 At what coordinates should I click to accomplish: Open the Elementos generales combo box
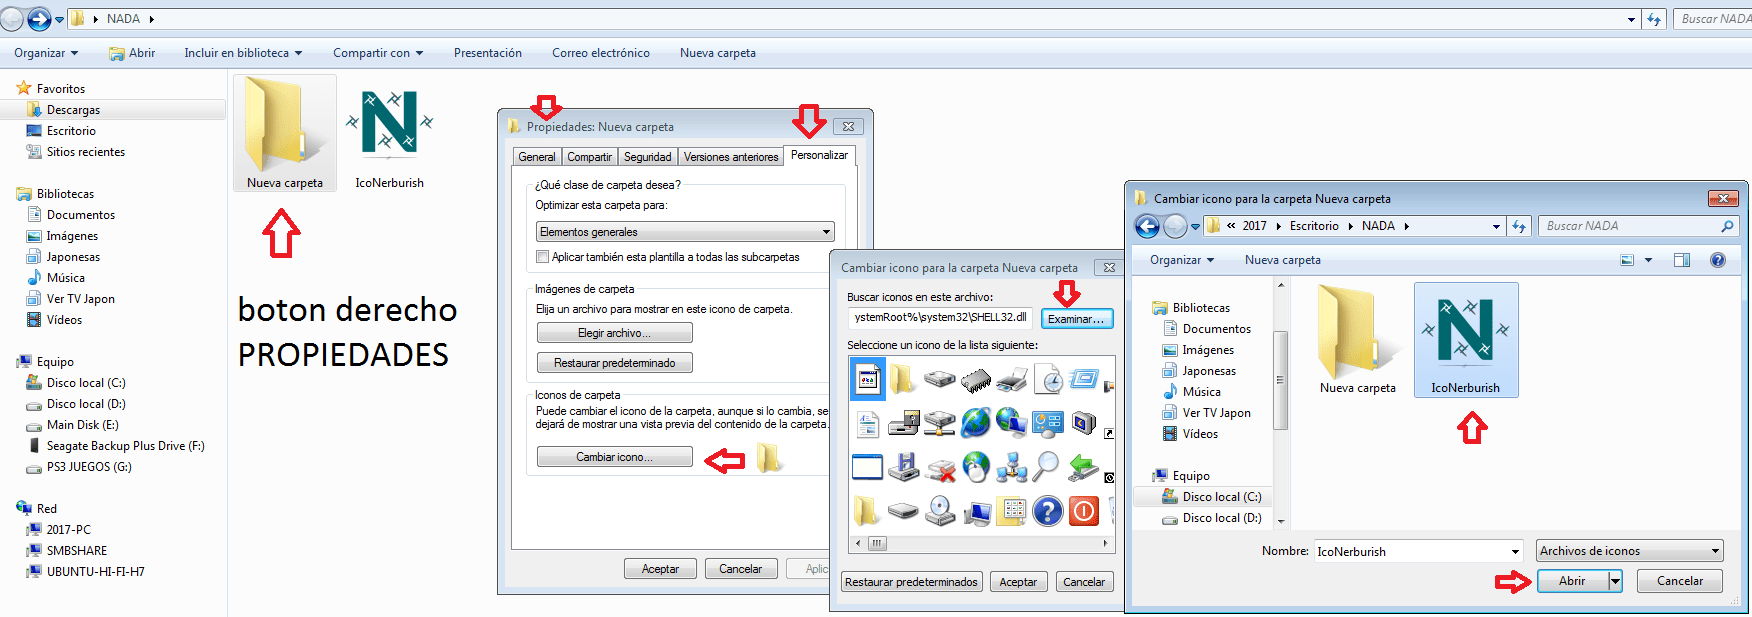tap(685, 232)
